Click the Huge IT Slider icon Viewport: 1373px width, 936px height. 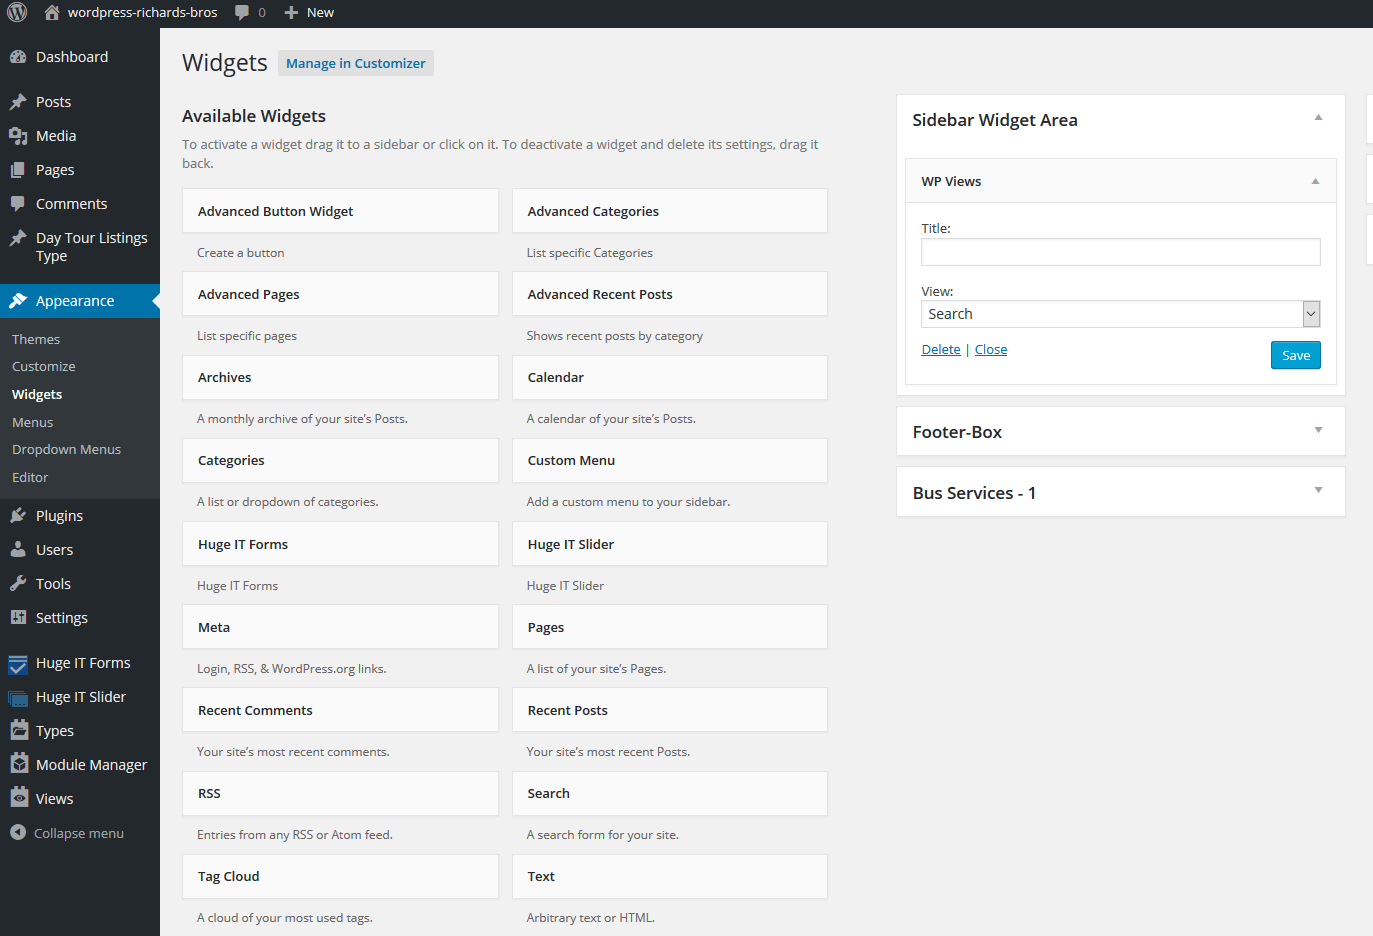click(18, 698)
